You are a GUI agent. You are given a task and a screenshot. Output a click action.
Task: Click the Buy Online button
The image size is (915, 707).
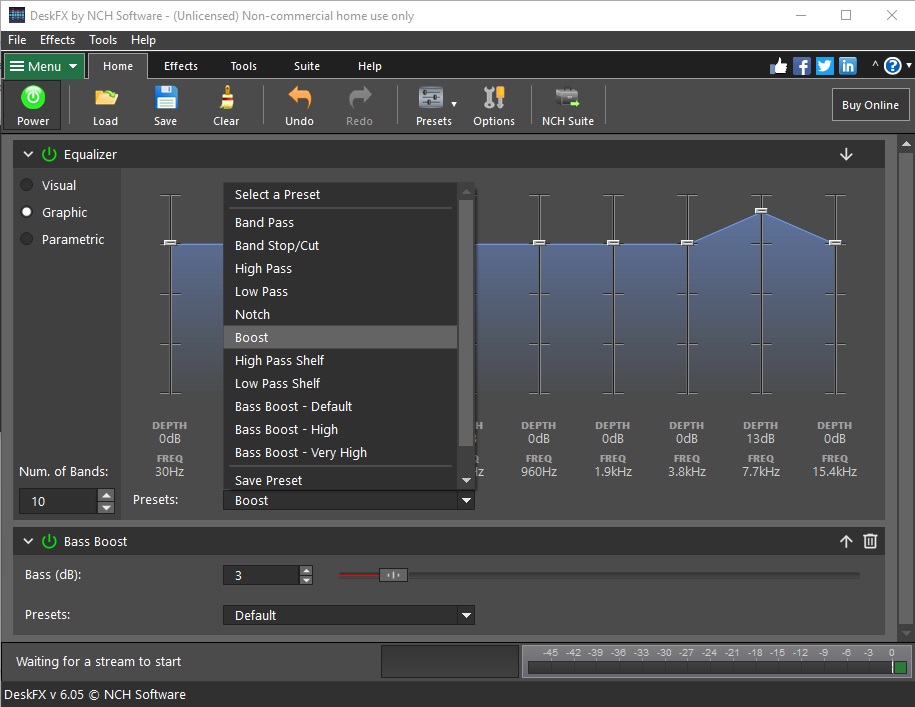point(870,104)
